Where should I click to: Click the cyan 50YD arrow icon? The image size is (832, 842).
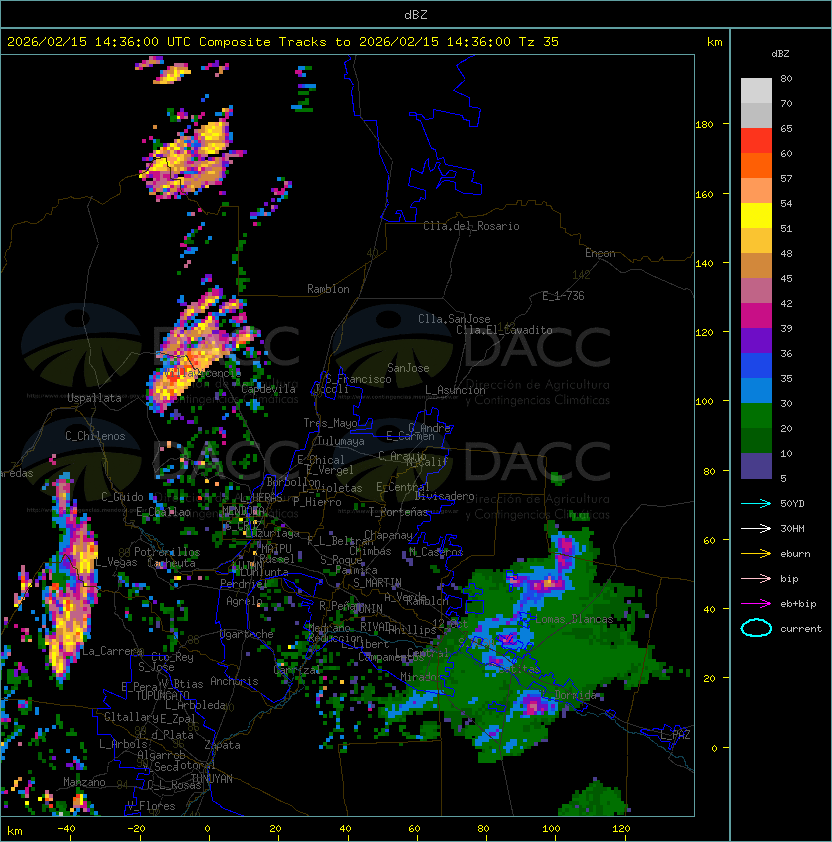click(x=756, y=503)
